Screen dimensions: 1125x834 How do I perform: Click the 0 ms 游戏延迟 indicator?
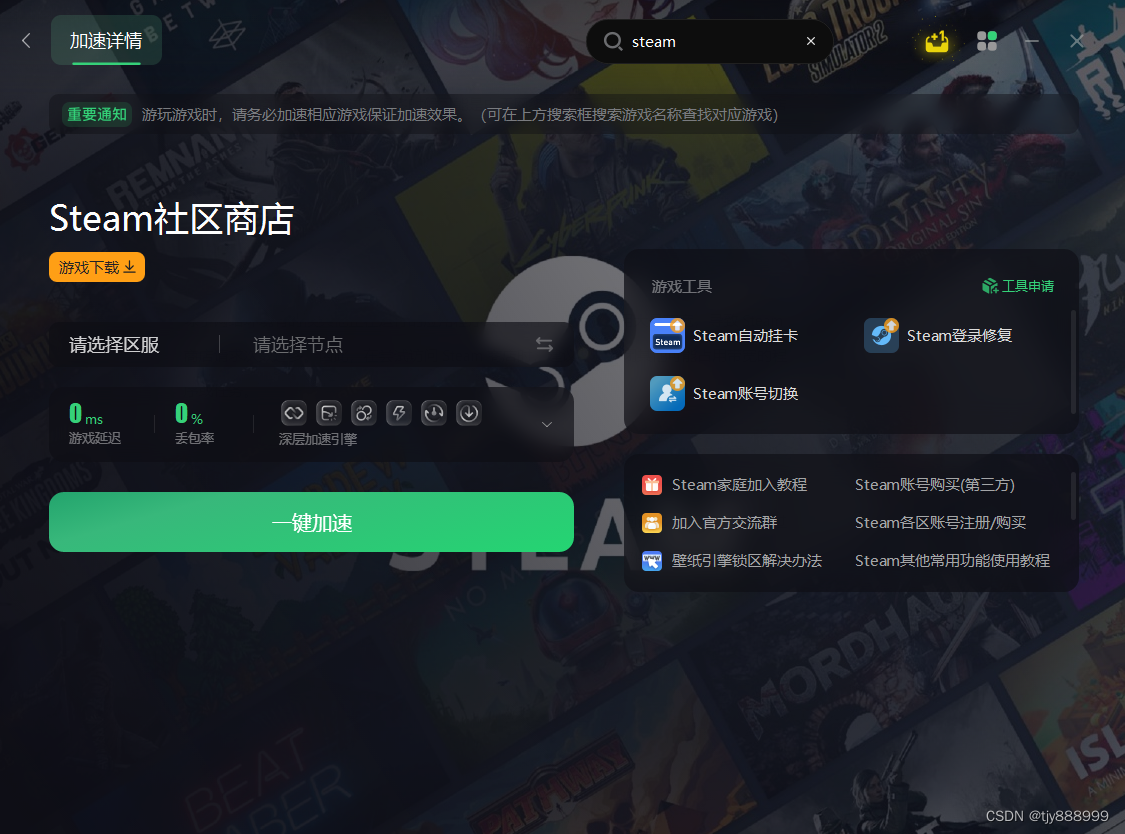(95, 423)
